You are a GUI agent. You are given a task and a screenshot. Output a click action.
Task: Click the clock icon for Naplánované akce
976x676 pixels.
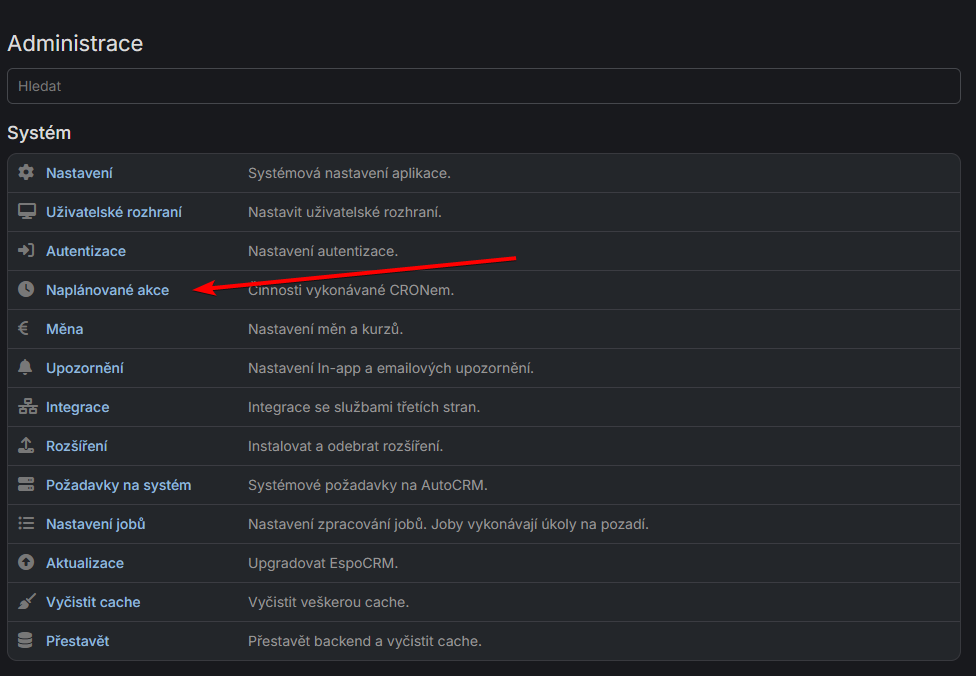tap(26, 290)
